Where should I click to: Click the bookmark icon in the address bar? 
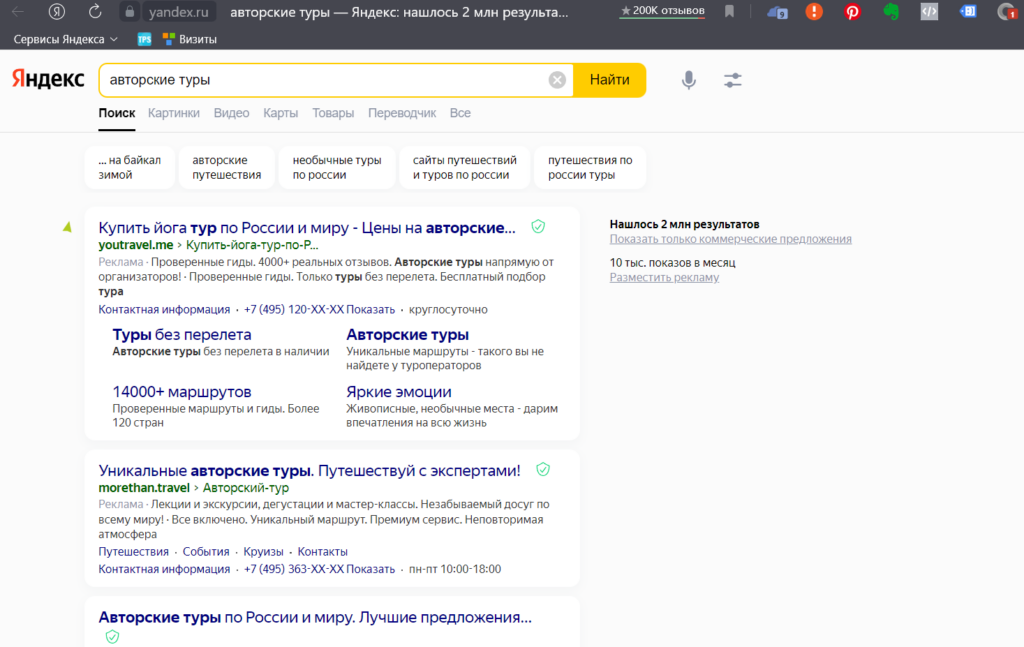coord(729,11)
